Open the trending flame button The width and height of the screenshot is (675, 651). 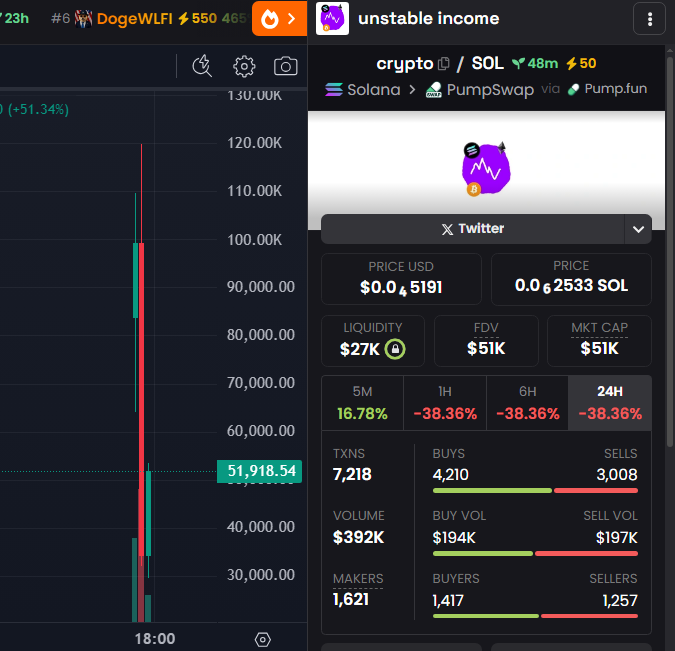tap(279, 19)
